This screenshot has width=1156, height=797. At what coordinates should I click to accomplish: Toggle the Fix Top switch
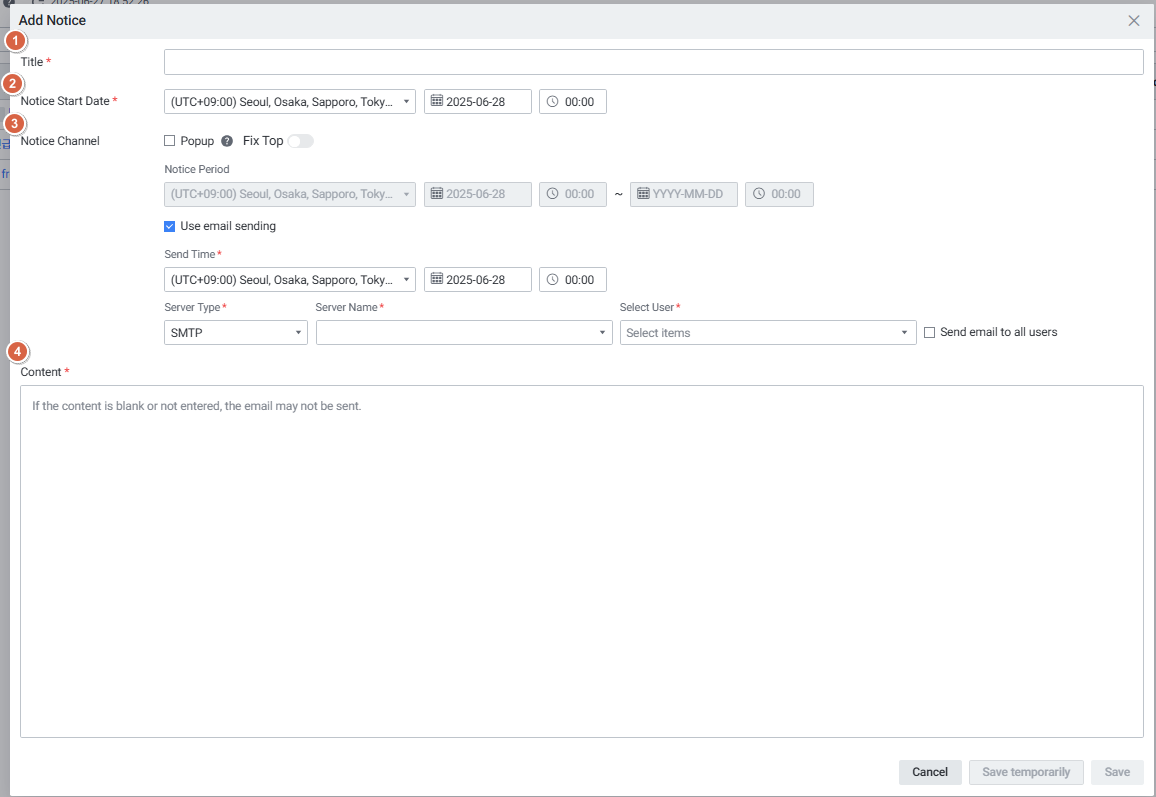(x=300, y=141)
